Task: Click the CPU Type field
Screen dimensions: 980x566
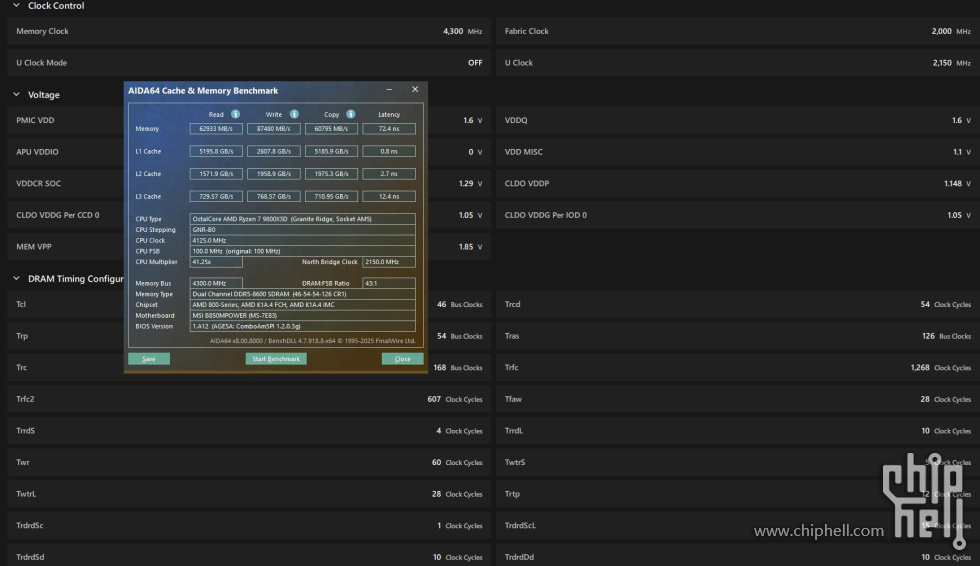Action: tap(302, 218)
